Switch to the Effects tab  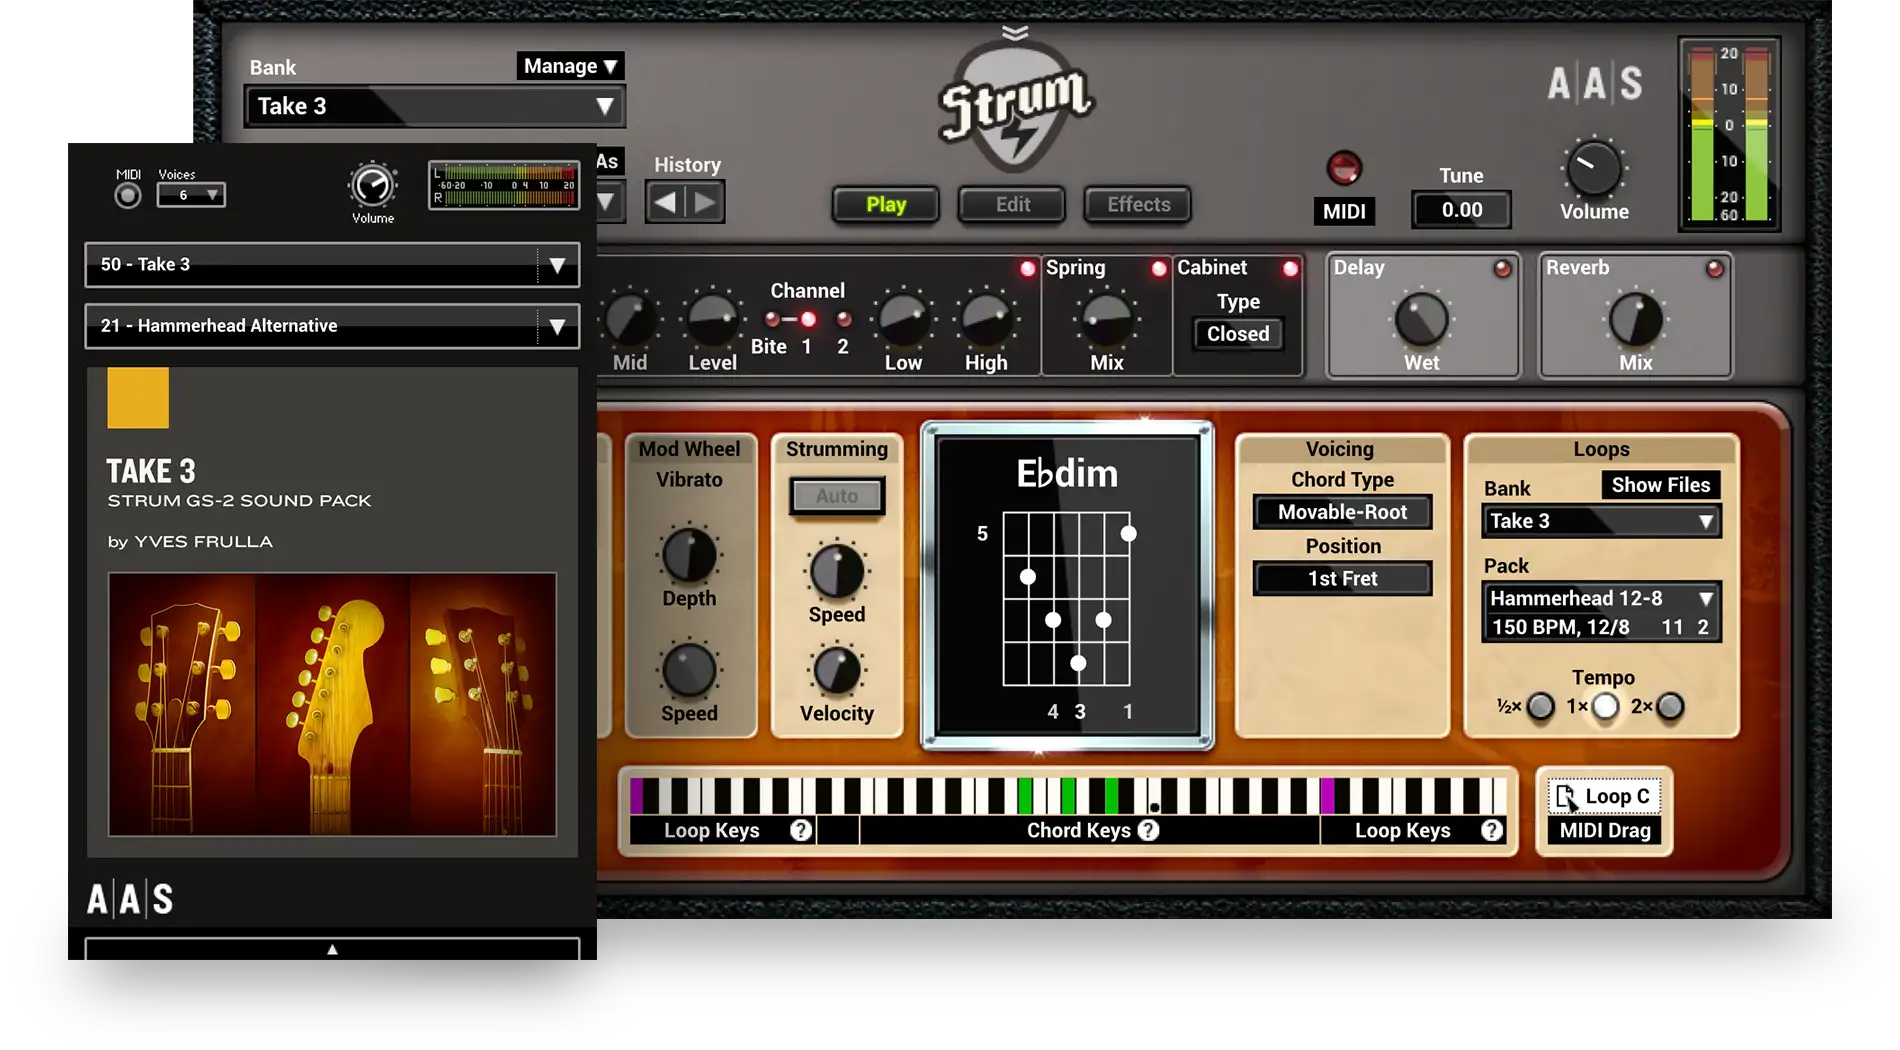click(x=1138, y=205)
